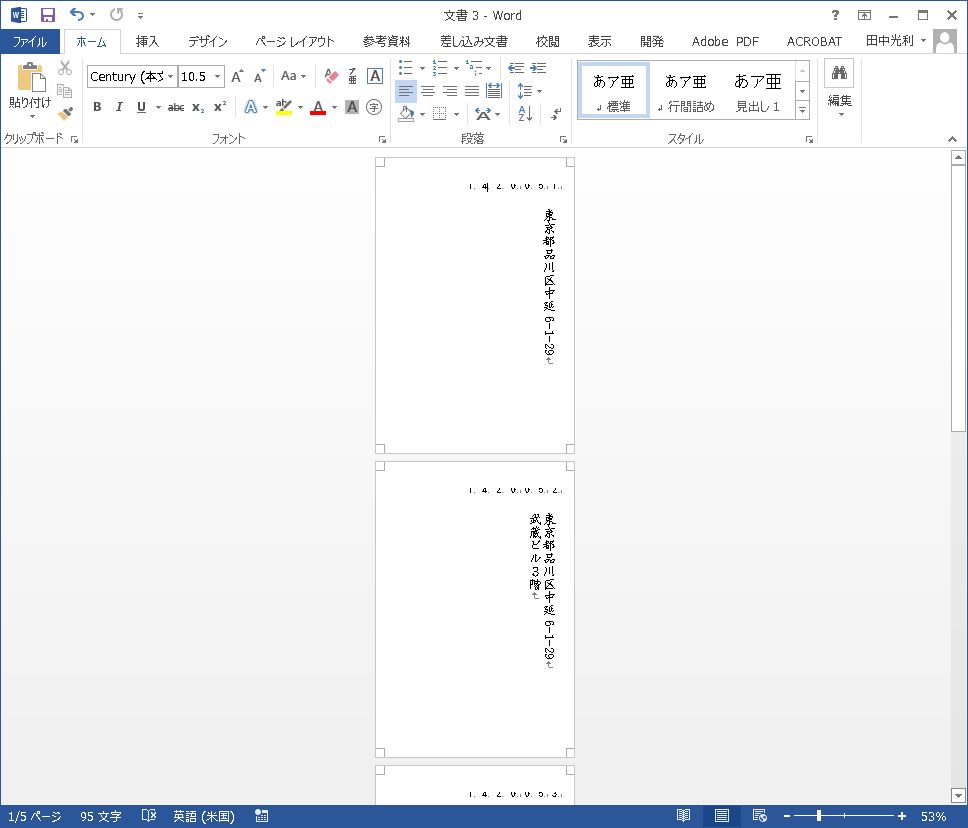Apply character shading
The height and width of the screenshot is (828, 968).
tap(352, 107)
